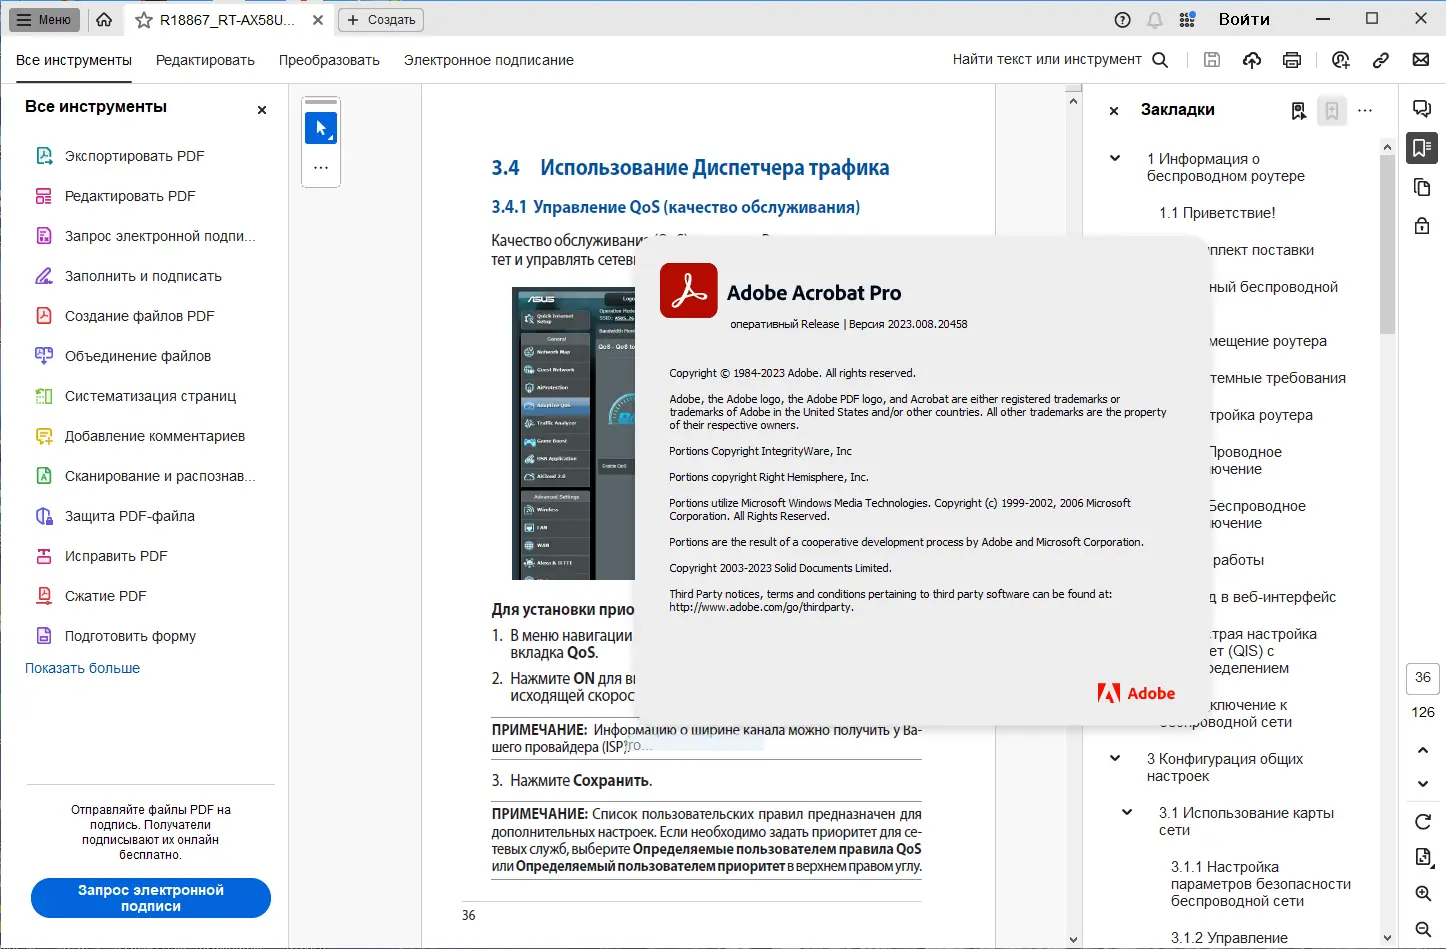Choose the selection arrow tool

pos(321,128)
